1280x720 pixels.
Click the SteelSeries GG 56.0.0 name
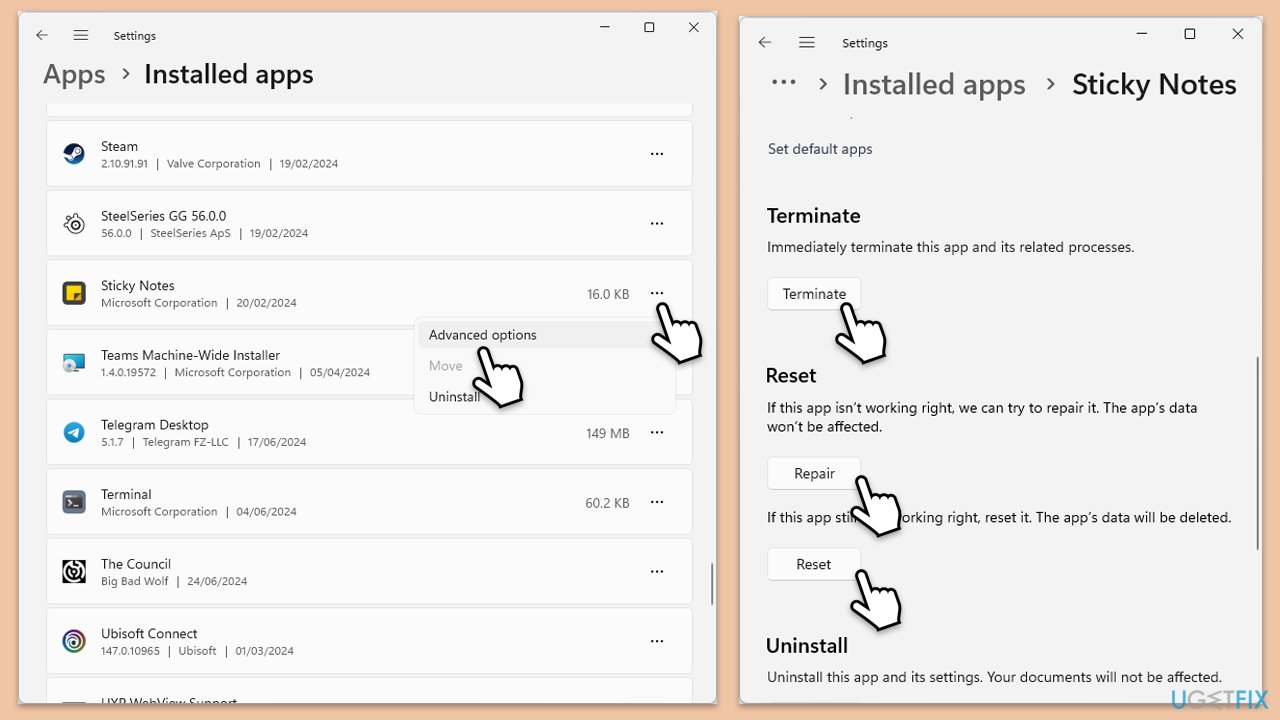click(x=164, y=216)
